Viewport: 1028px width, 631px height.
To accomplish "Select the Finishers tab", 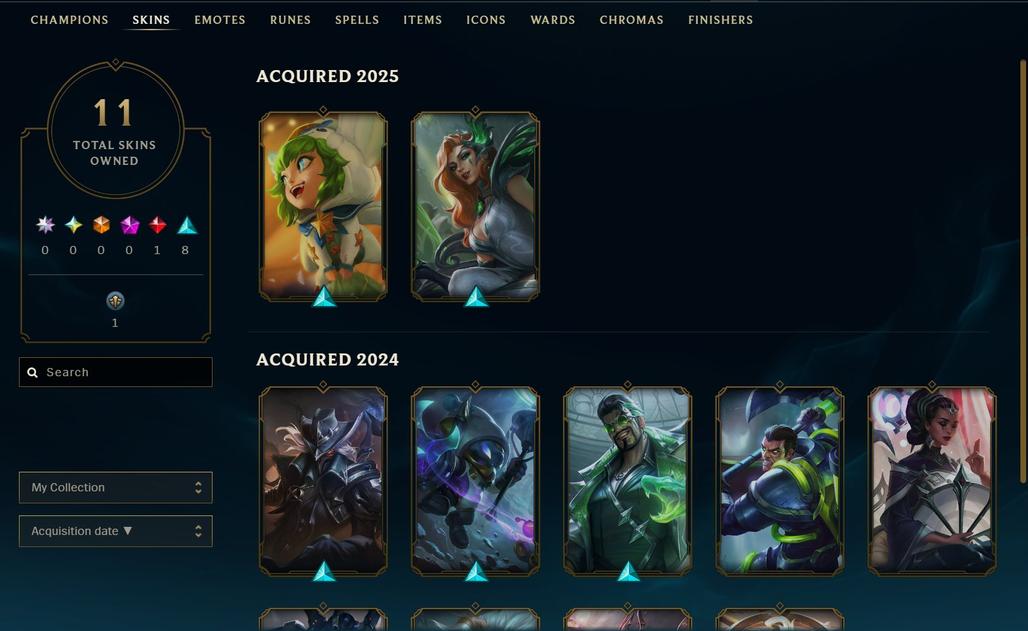I will click(x=721, y=20).
